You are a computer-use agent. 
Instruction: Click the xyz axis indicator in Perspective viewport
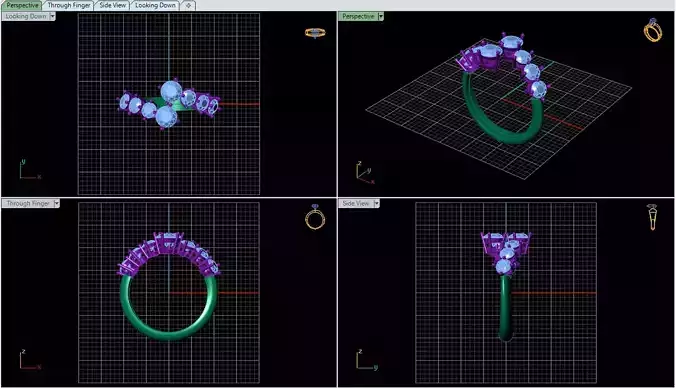(366, 173)
